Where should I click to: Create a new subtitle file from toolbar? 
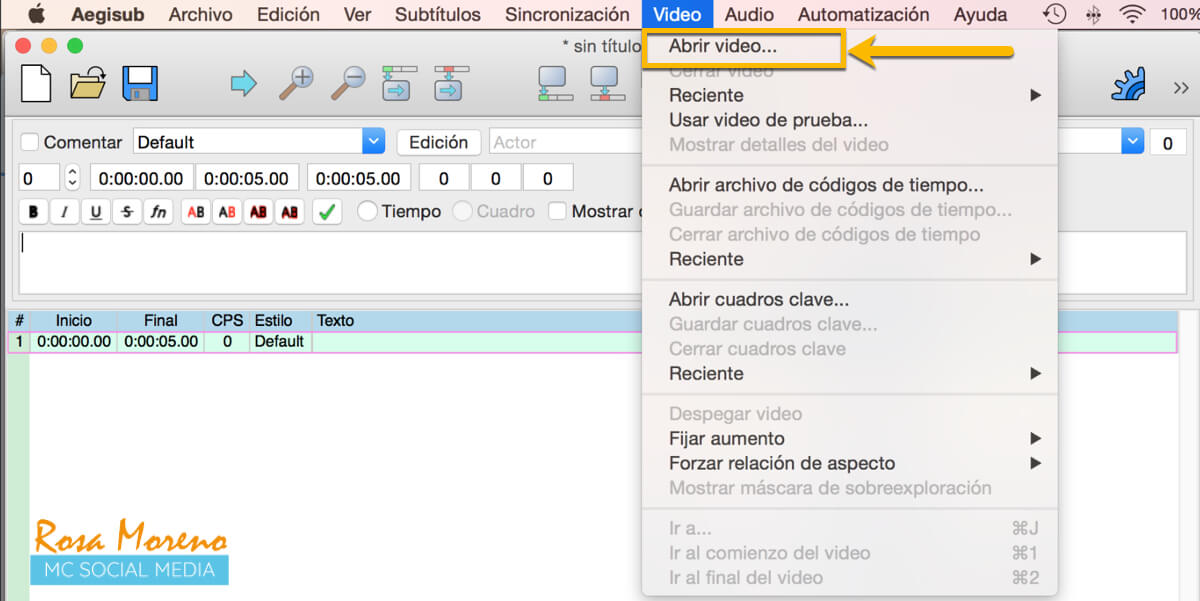[36, 83]
